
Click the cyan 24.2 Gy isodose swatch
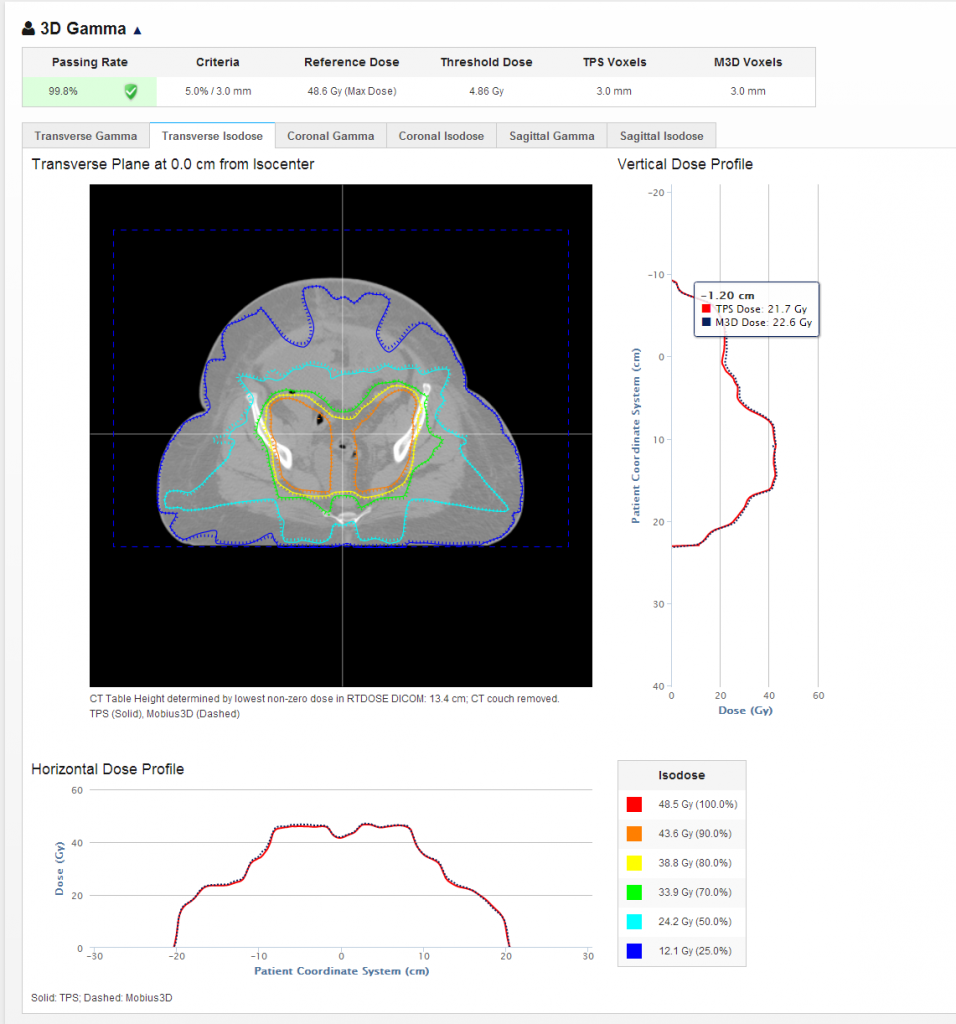[634, 921]
